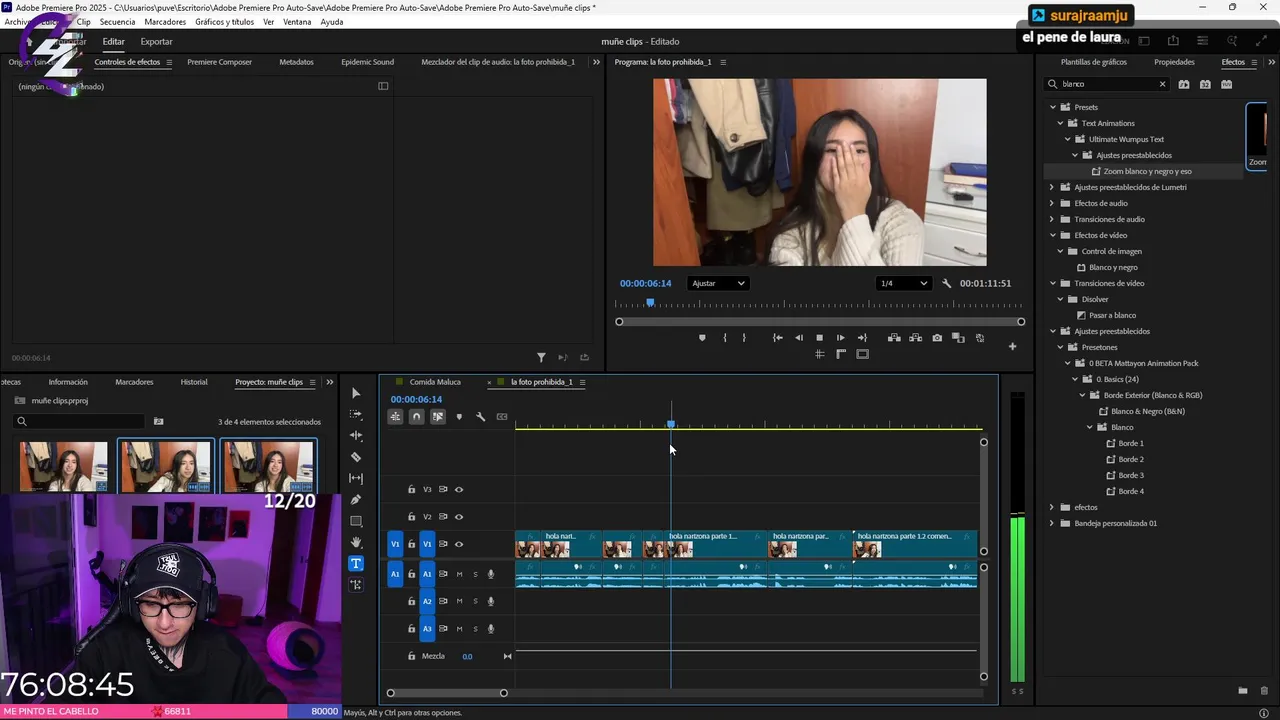Go to Out point in Program monitor
This screenshot has height=720, width=1280.
(862, 338)
